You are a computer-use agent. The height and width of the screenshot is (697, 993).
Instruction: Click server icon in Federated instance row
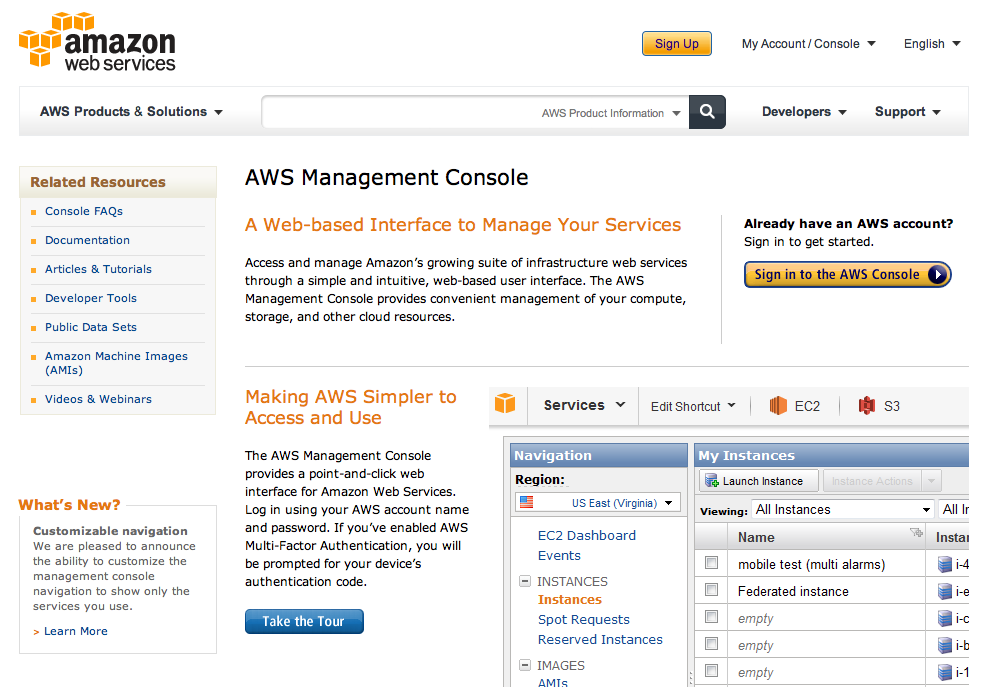coord(944,591)
